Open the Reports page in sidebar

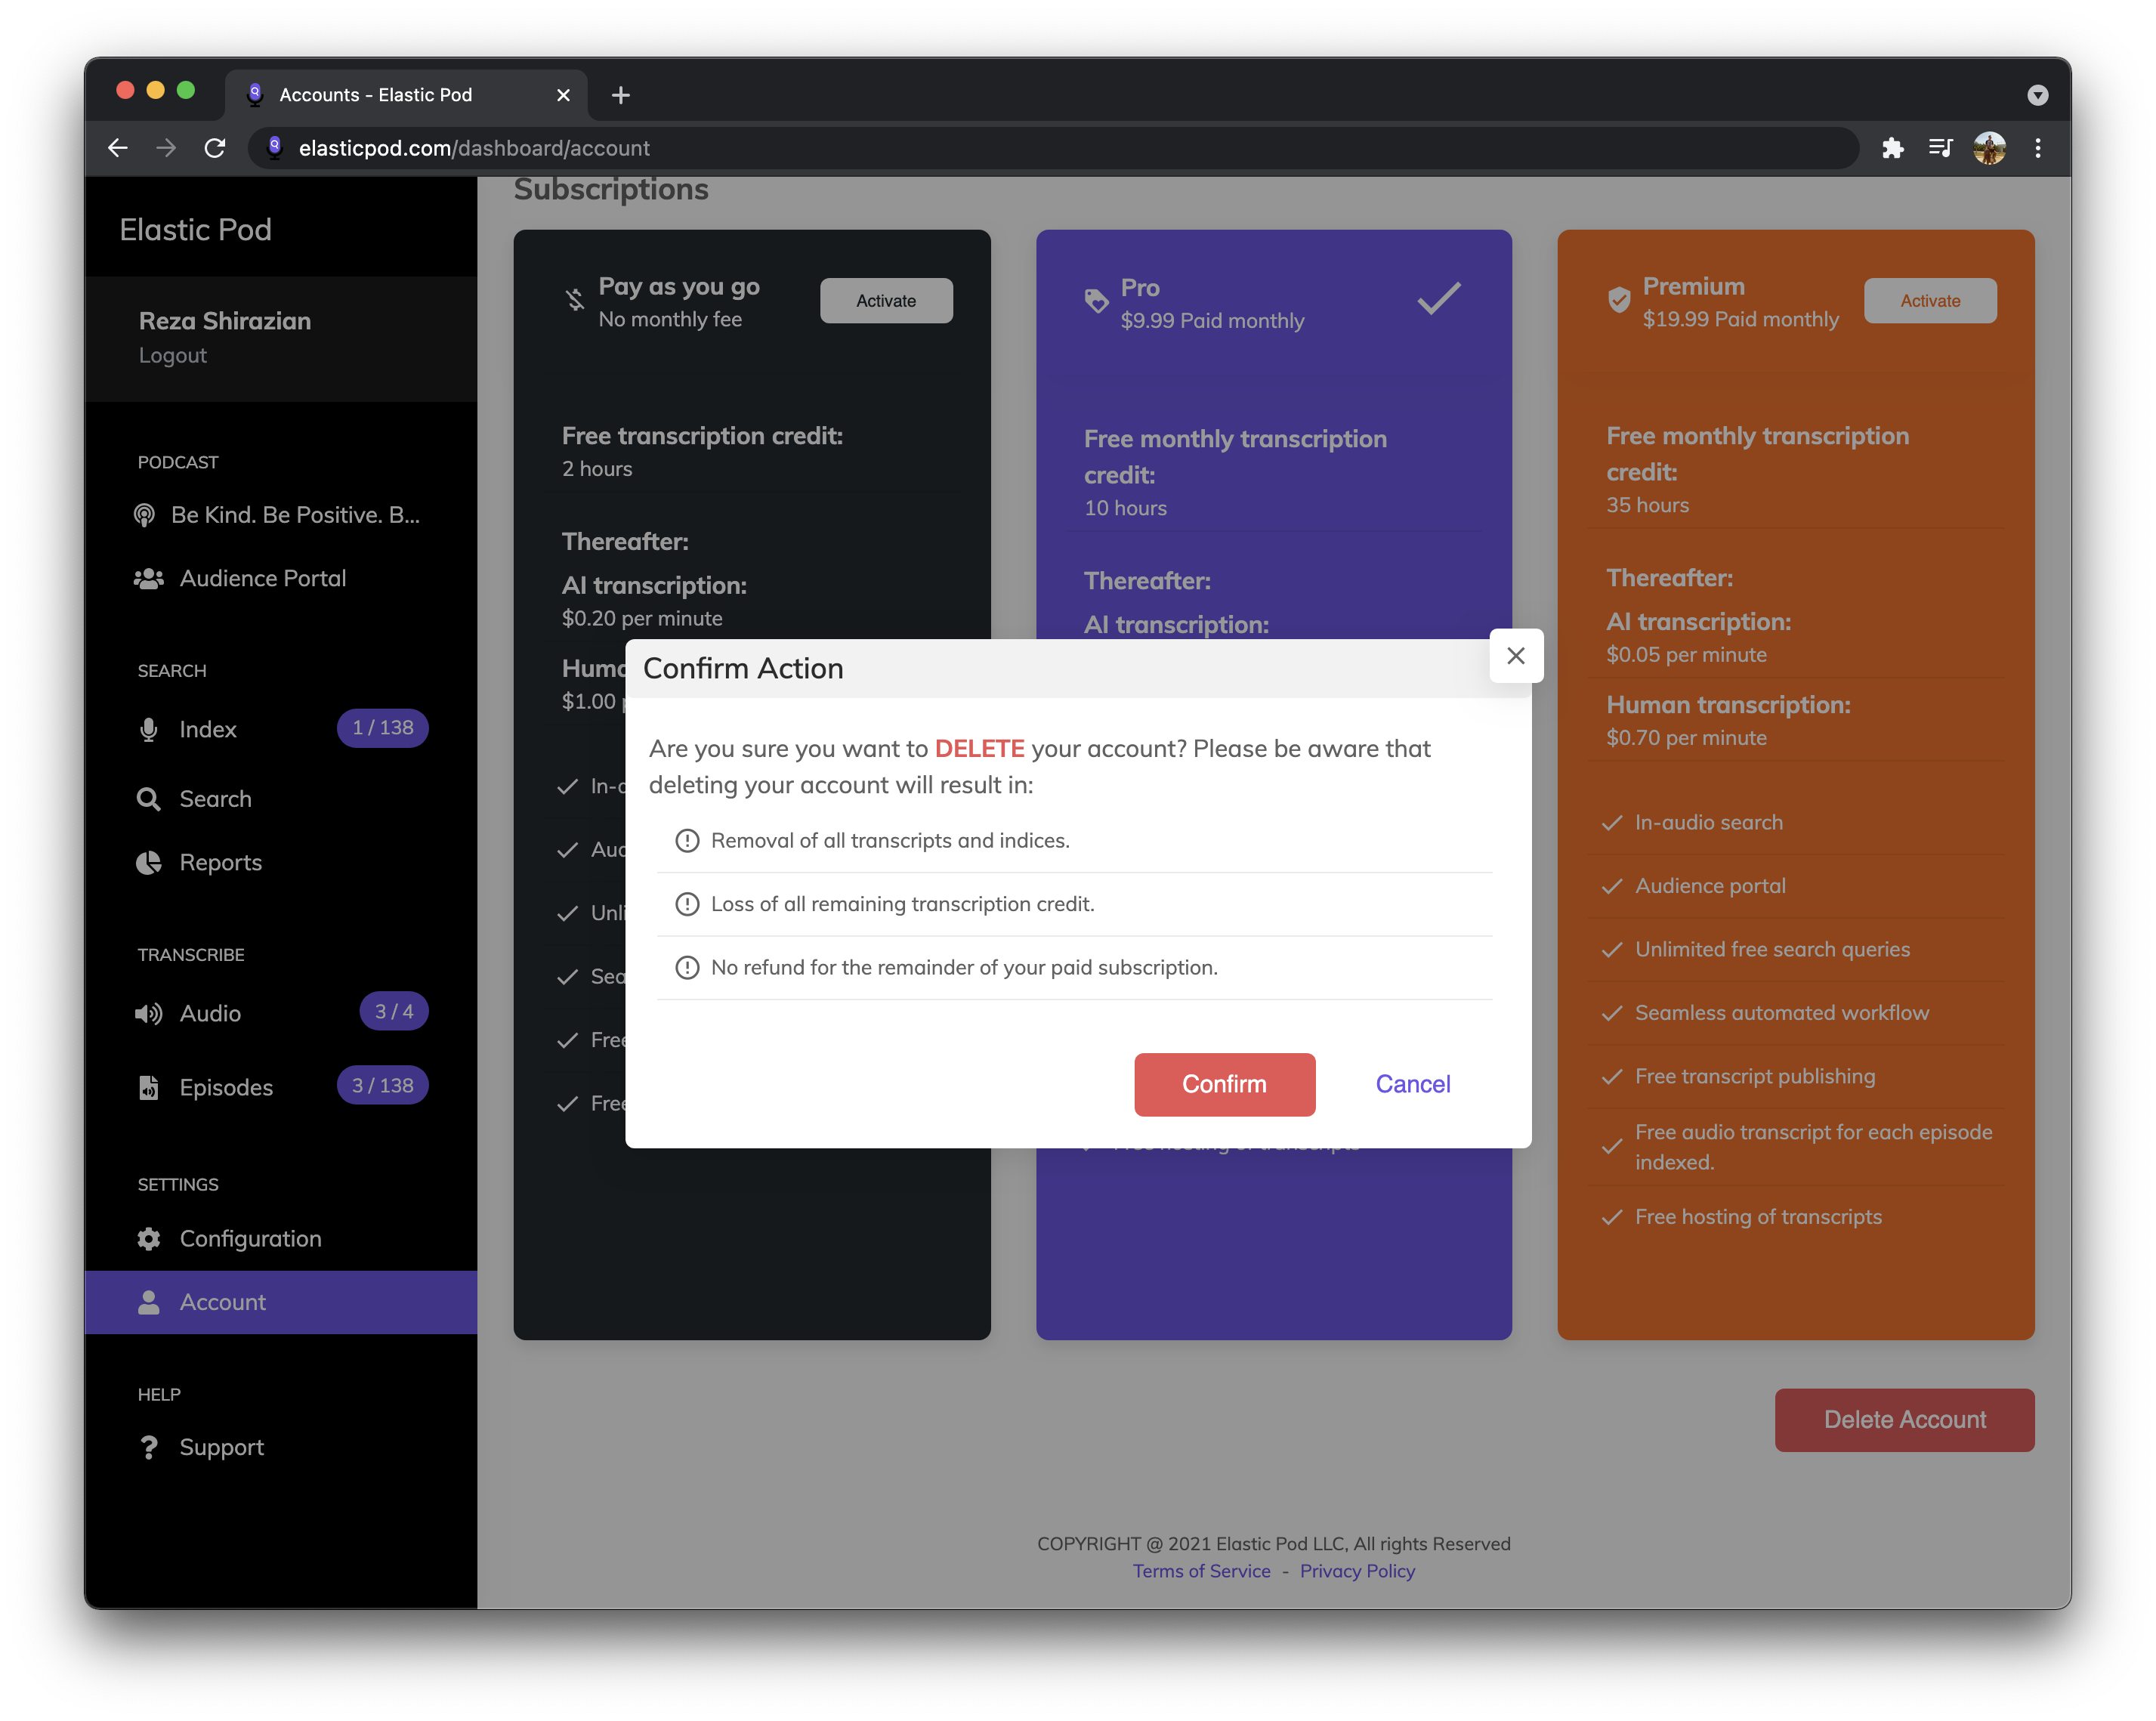[220, 862]
